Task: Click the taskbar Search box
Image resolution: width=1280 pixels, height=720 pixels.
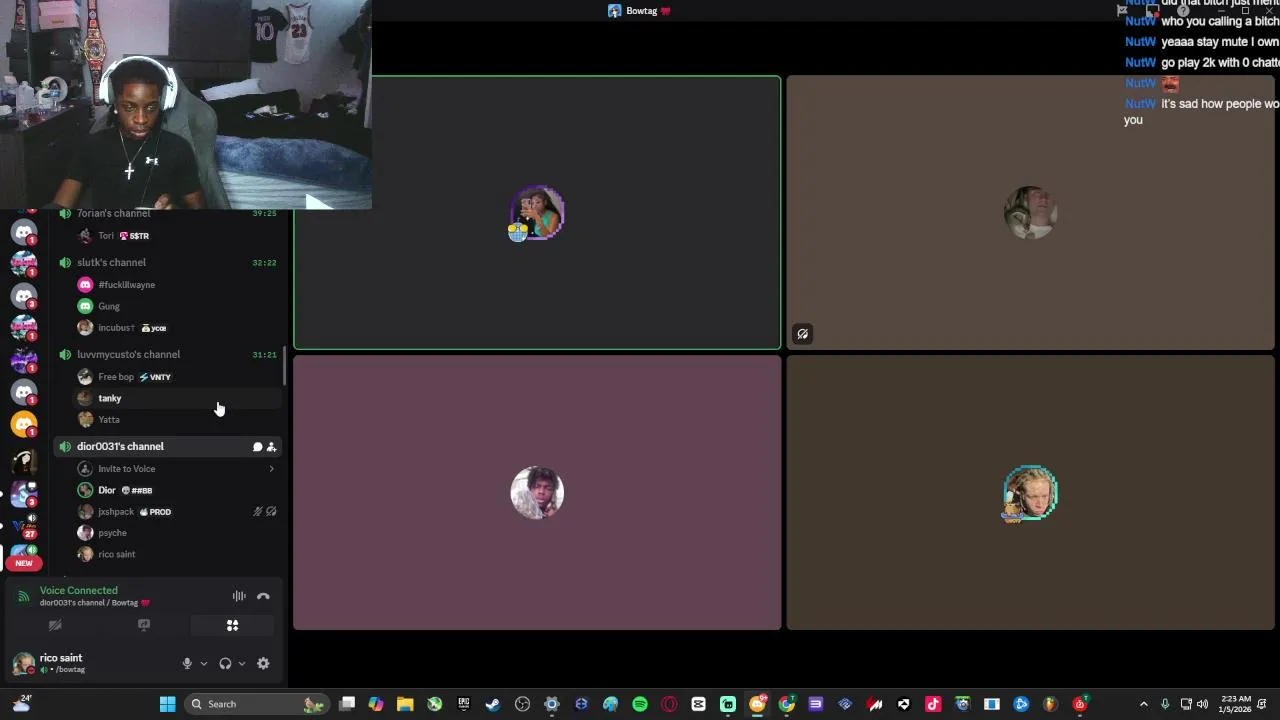Action: pos(258,704)
